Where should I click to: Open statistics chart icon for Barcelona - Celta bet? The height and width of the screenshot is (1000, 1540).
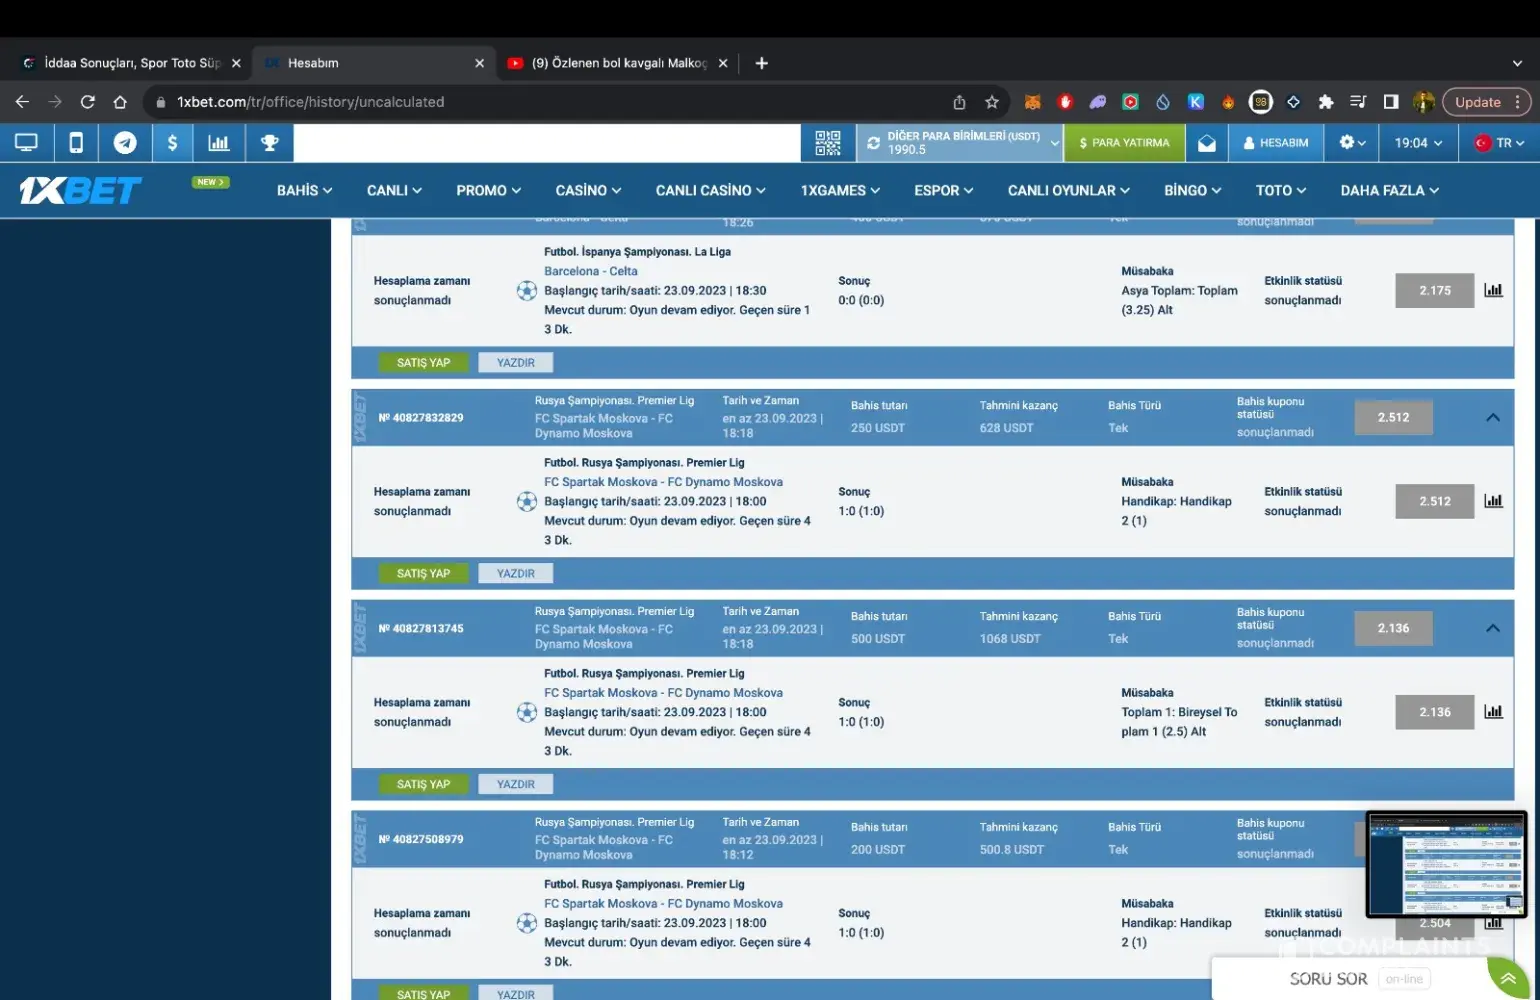[x=1493, y=290]
